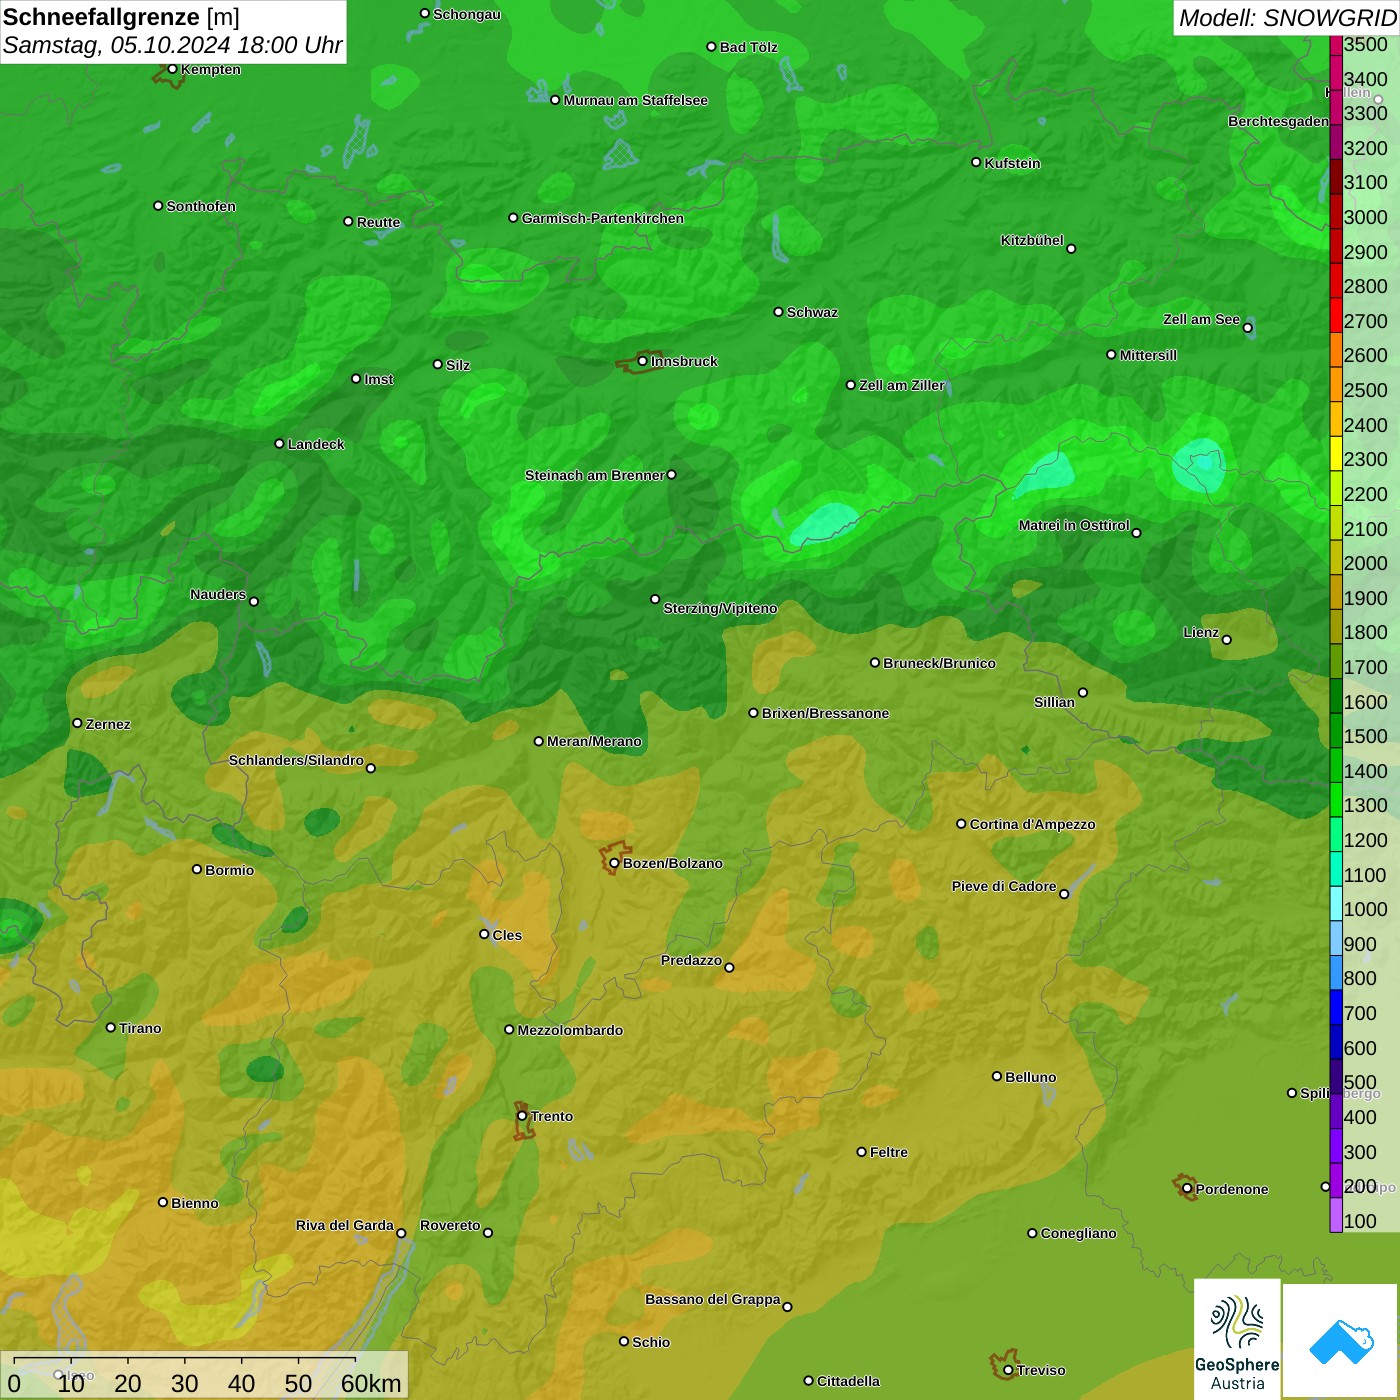Pick the Trento city label
1400x1400 pixels.
click(x=552, y=1116)
